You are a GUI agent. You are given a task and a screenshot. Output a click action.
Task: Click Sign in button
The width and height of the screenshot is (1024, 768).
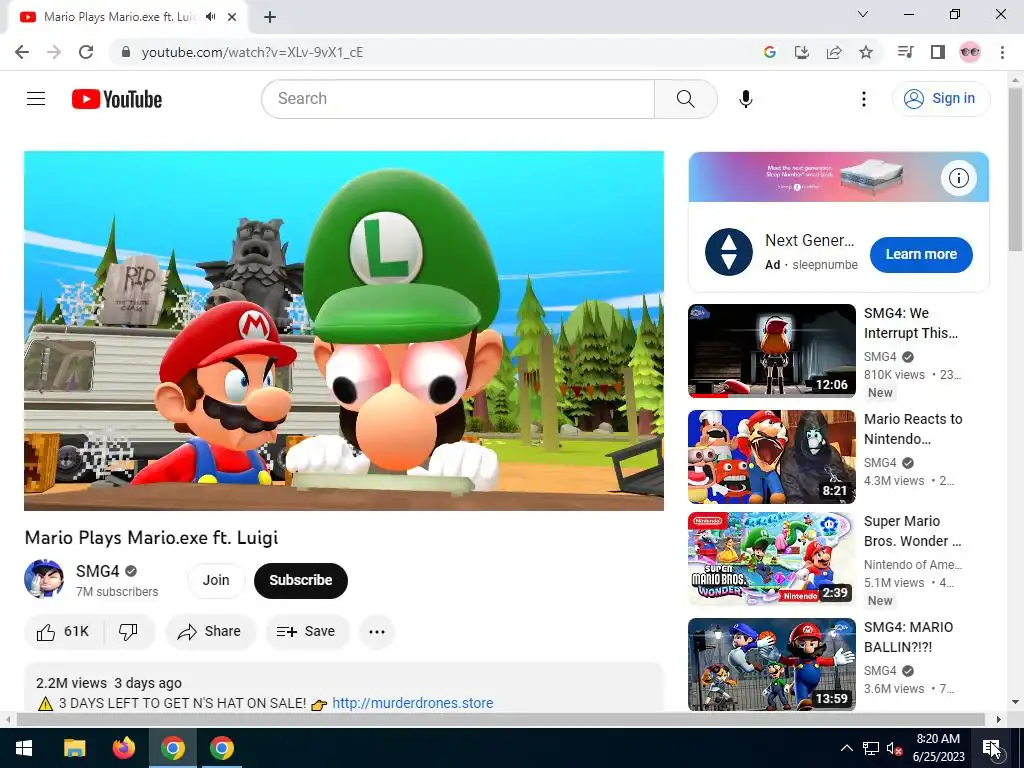click(x=941, y=99)
